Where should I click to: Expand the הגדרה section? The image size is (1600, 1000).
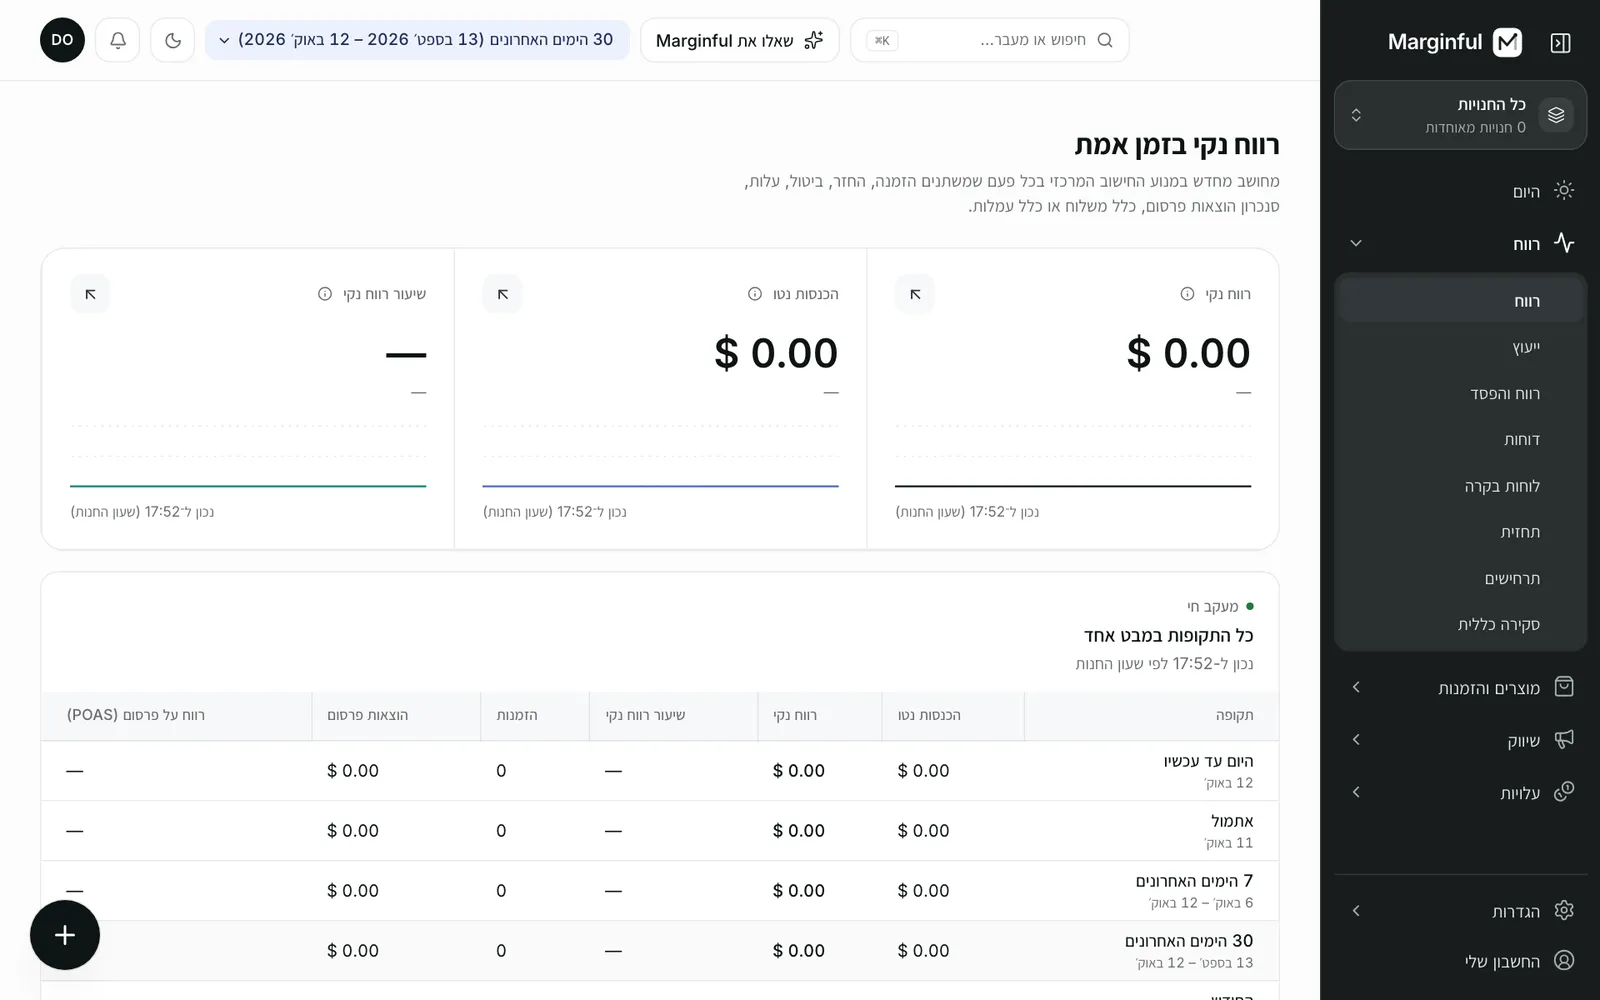(1460, 911)
